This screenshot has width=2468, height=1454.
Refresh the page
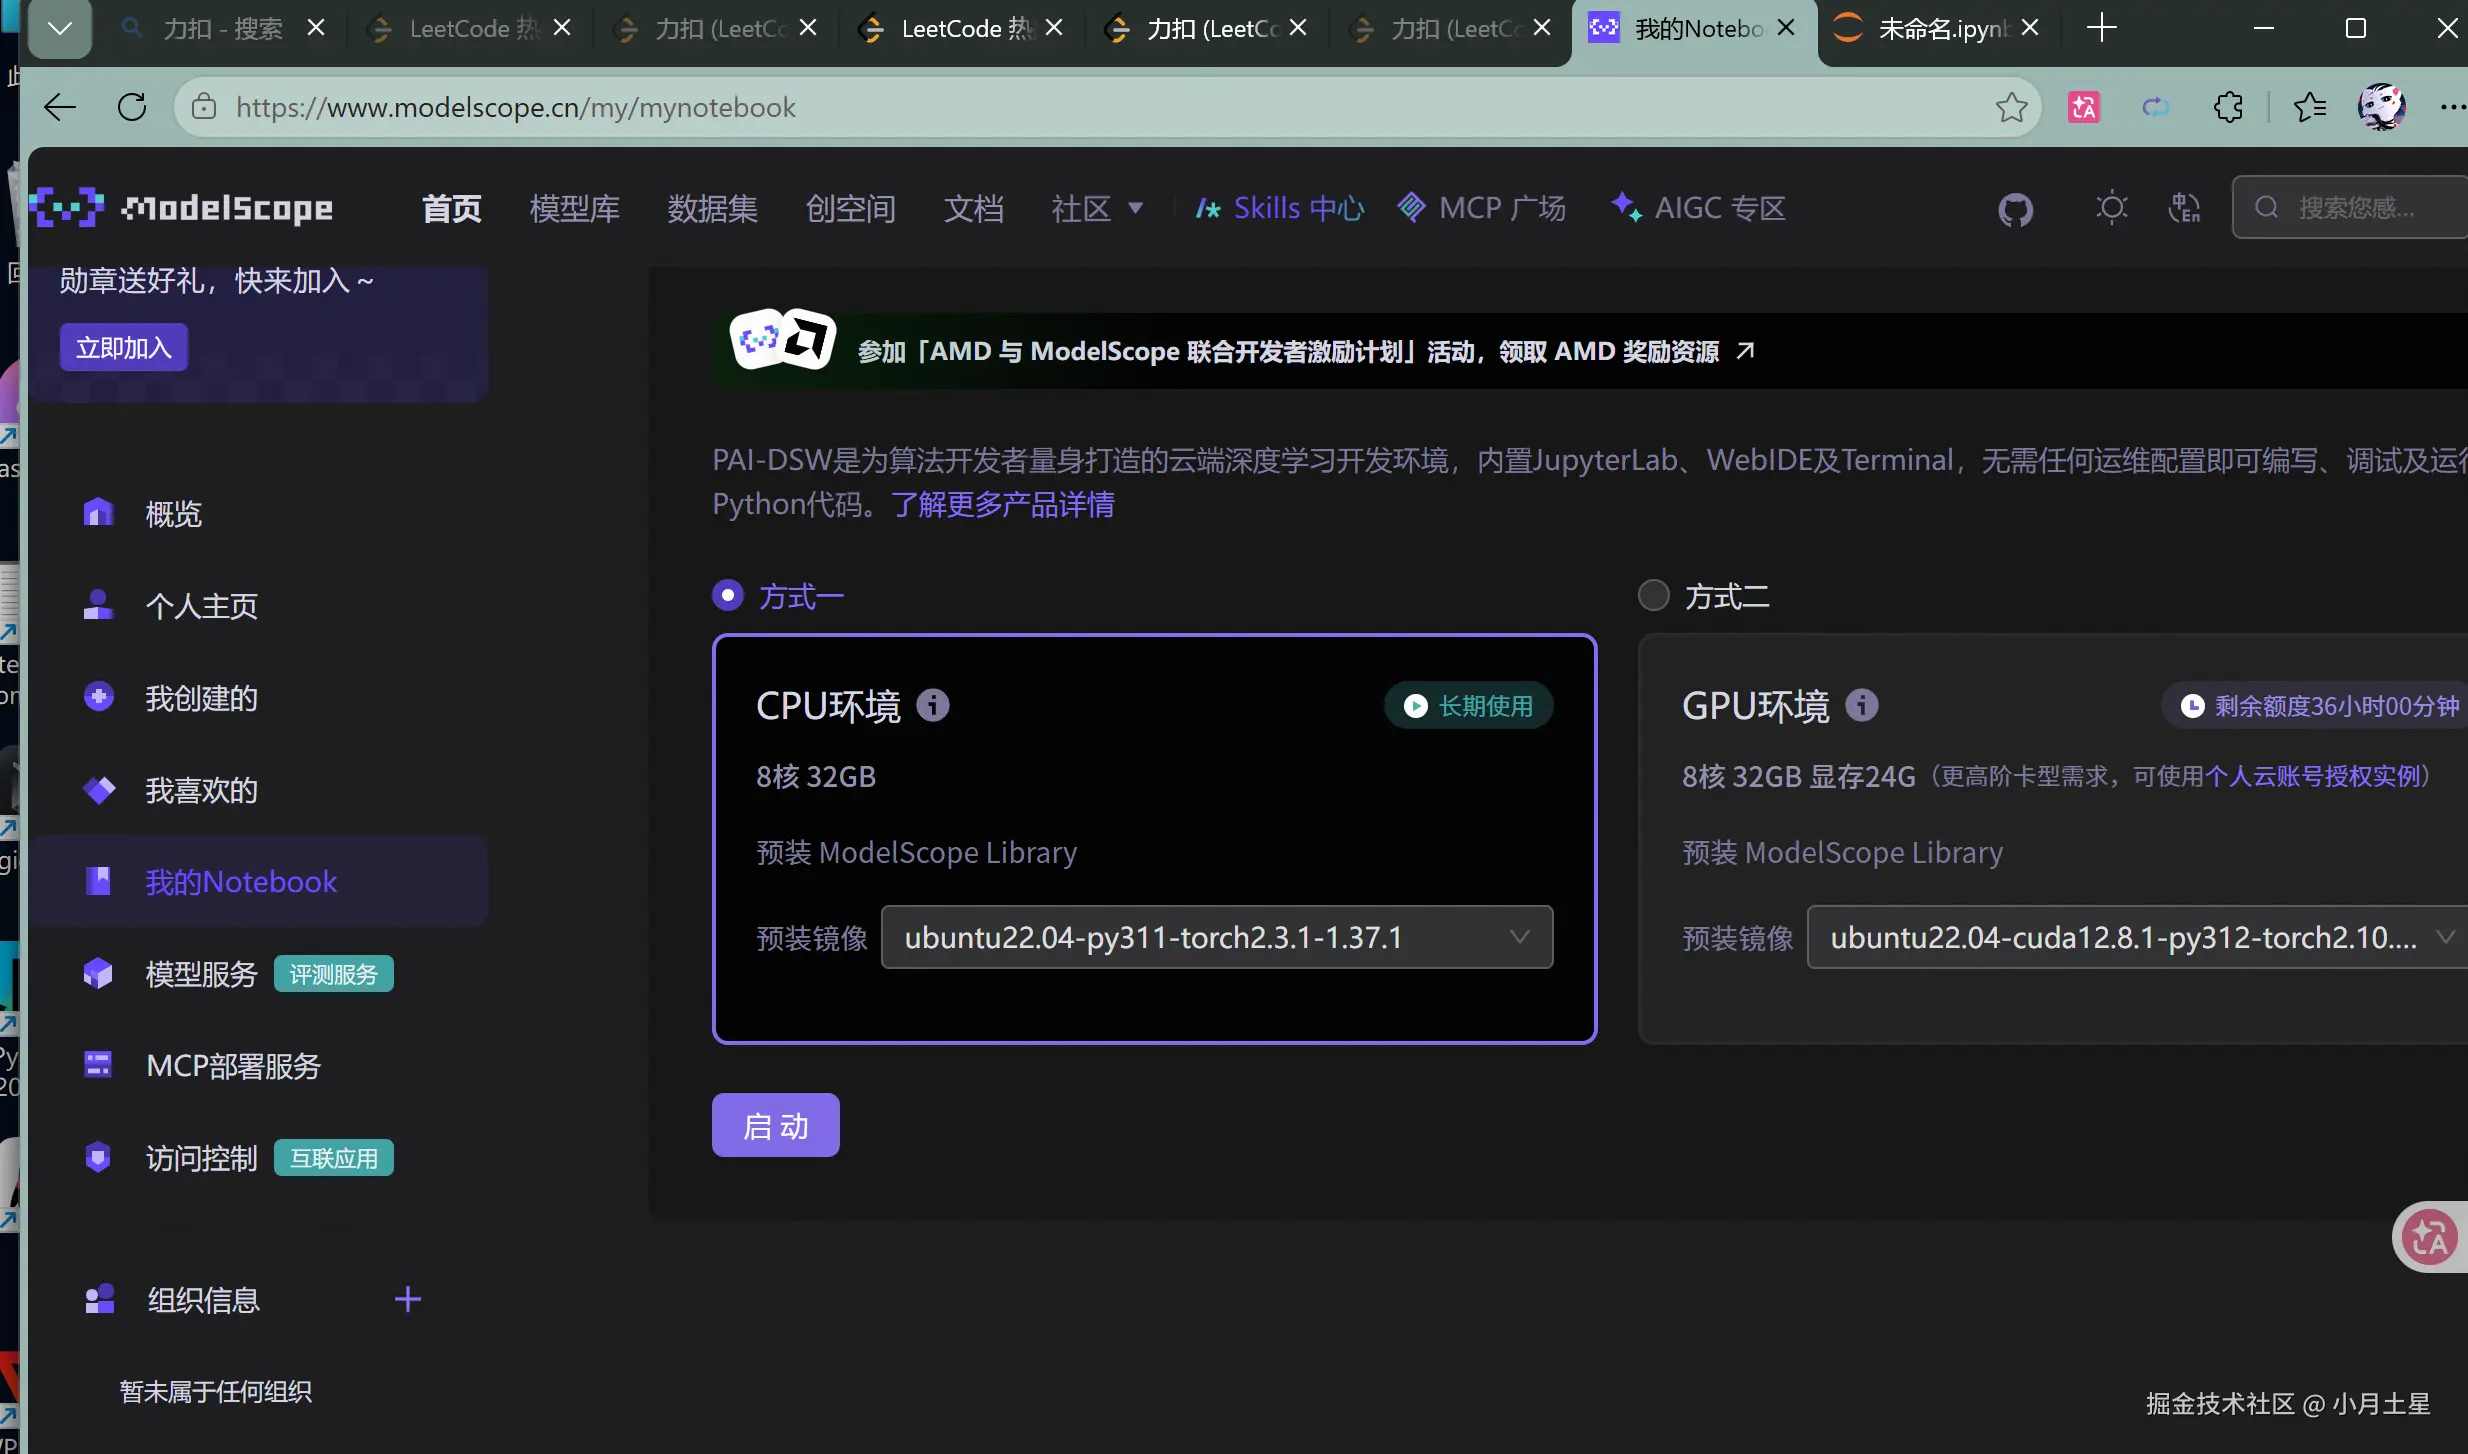click(132, 107)
